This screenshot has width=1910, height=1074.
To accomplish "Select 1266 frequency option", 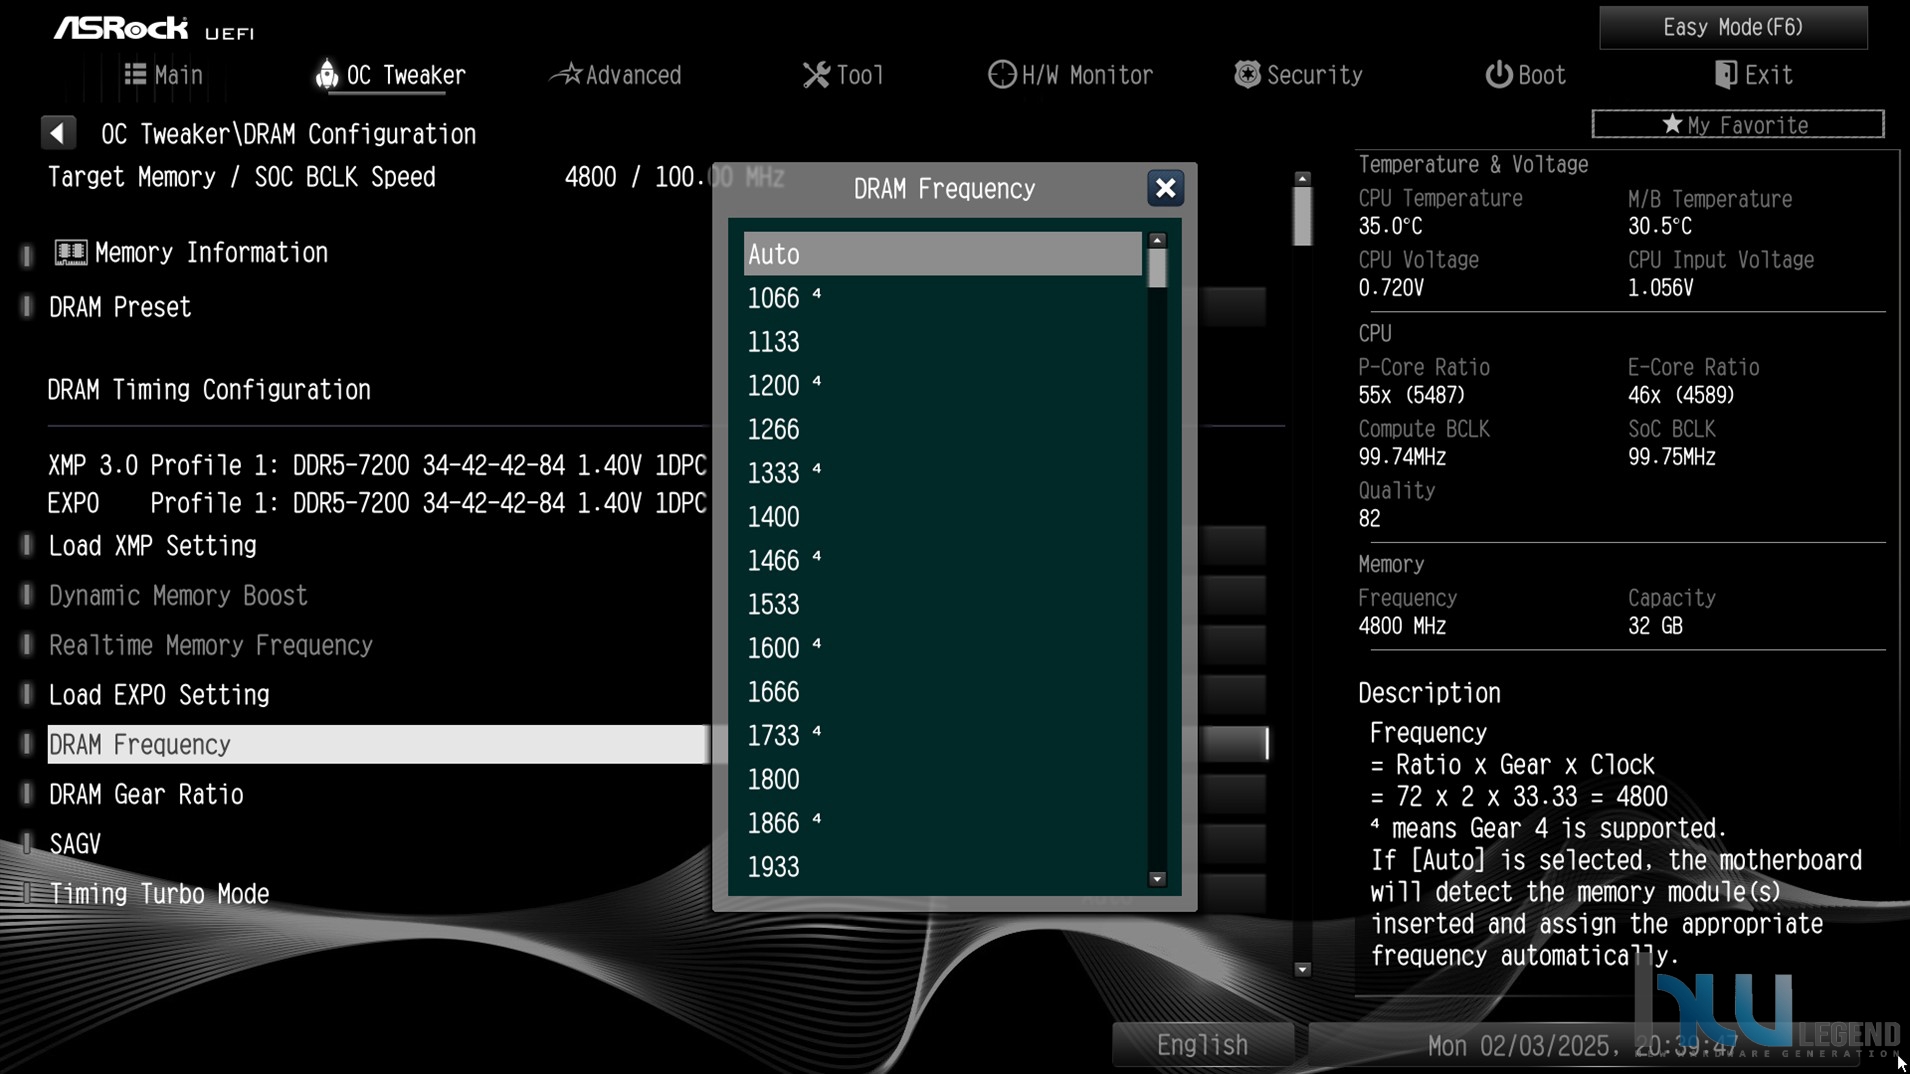I will click(942, 429).
